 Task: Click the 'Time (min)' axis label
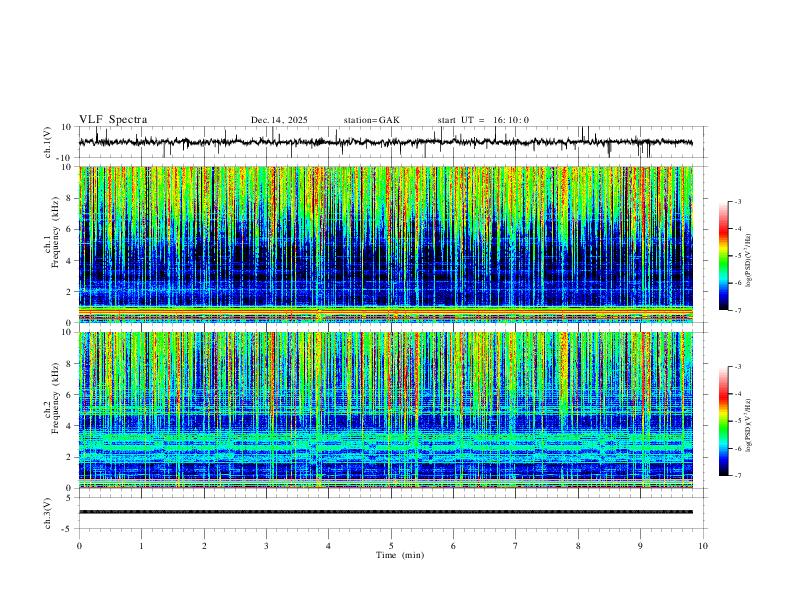pyautogui.click(x=400, y=555)
